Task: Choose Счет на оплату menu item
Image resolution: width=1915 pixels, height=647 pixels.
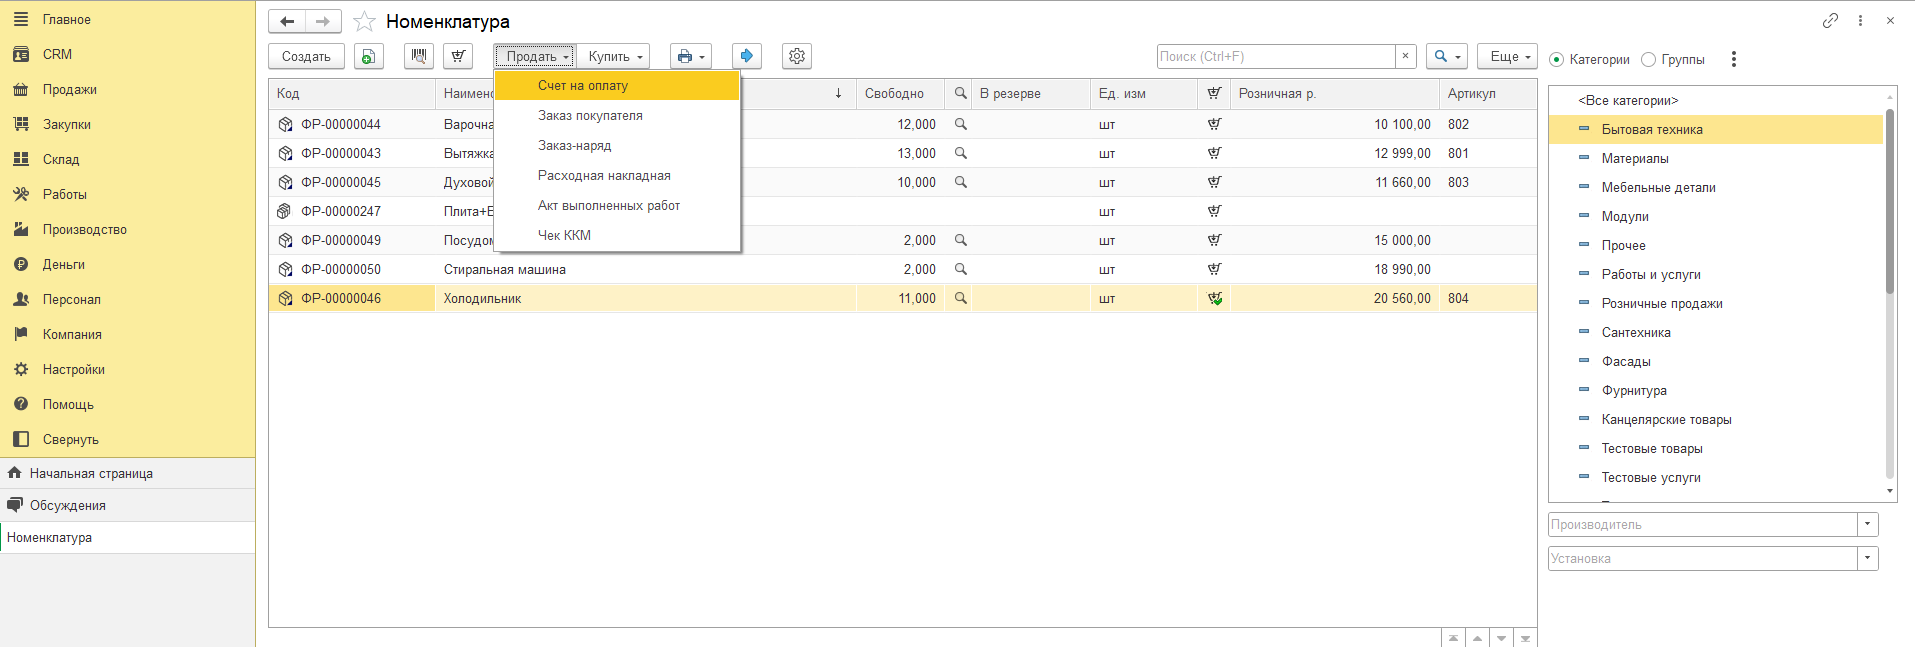Action: (617, 85)
